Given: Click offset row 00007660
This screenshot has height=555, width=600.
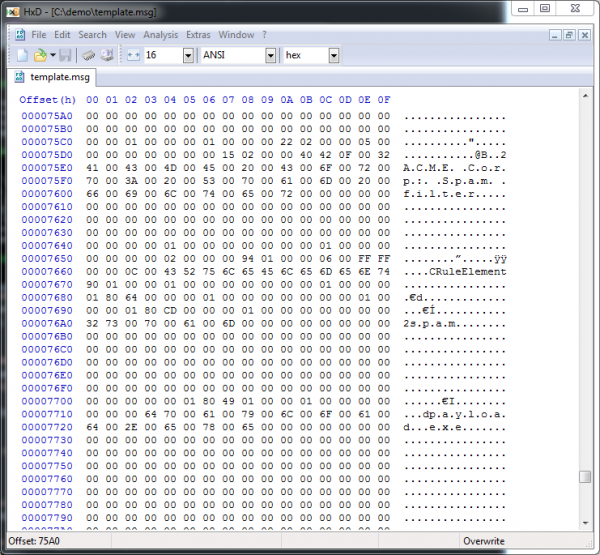Looking at the screenshot, I should click(47, 271).
